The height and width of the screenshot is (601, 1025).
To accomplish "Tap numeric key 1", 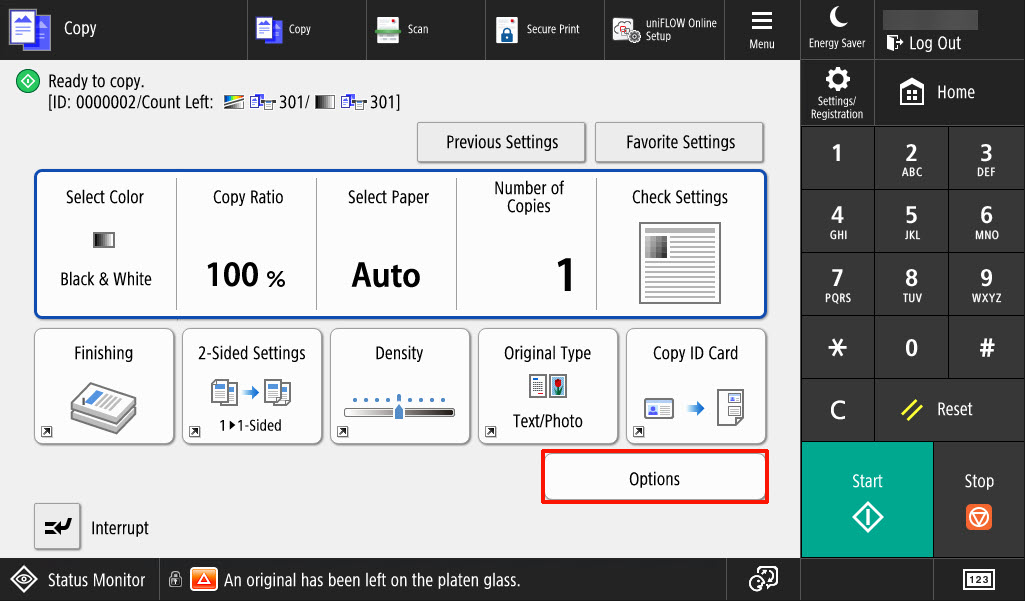I will pyautogui.click(x=837, y=158).
